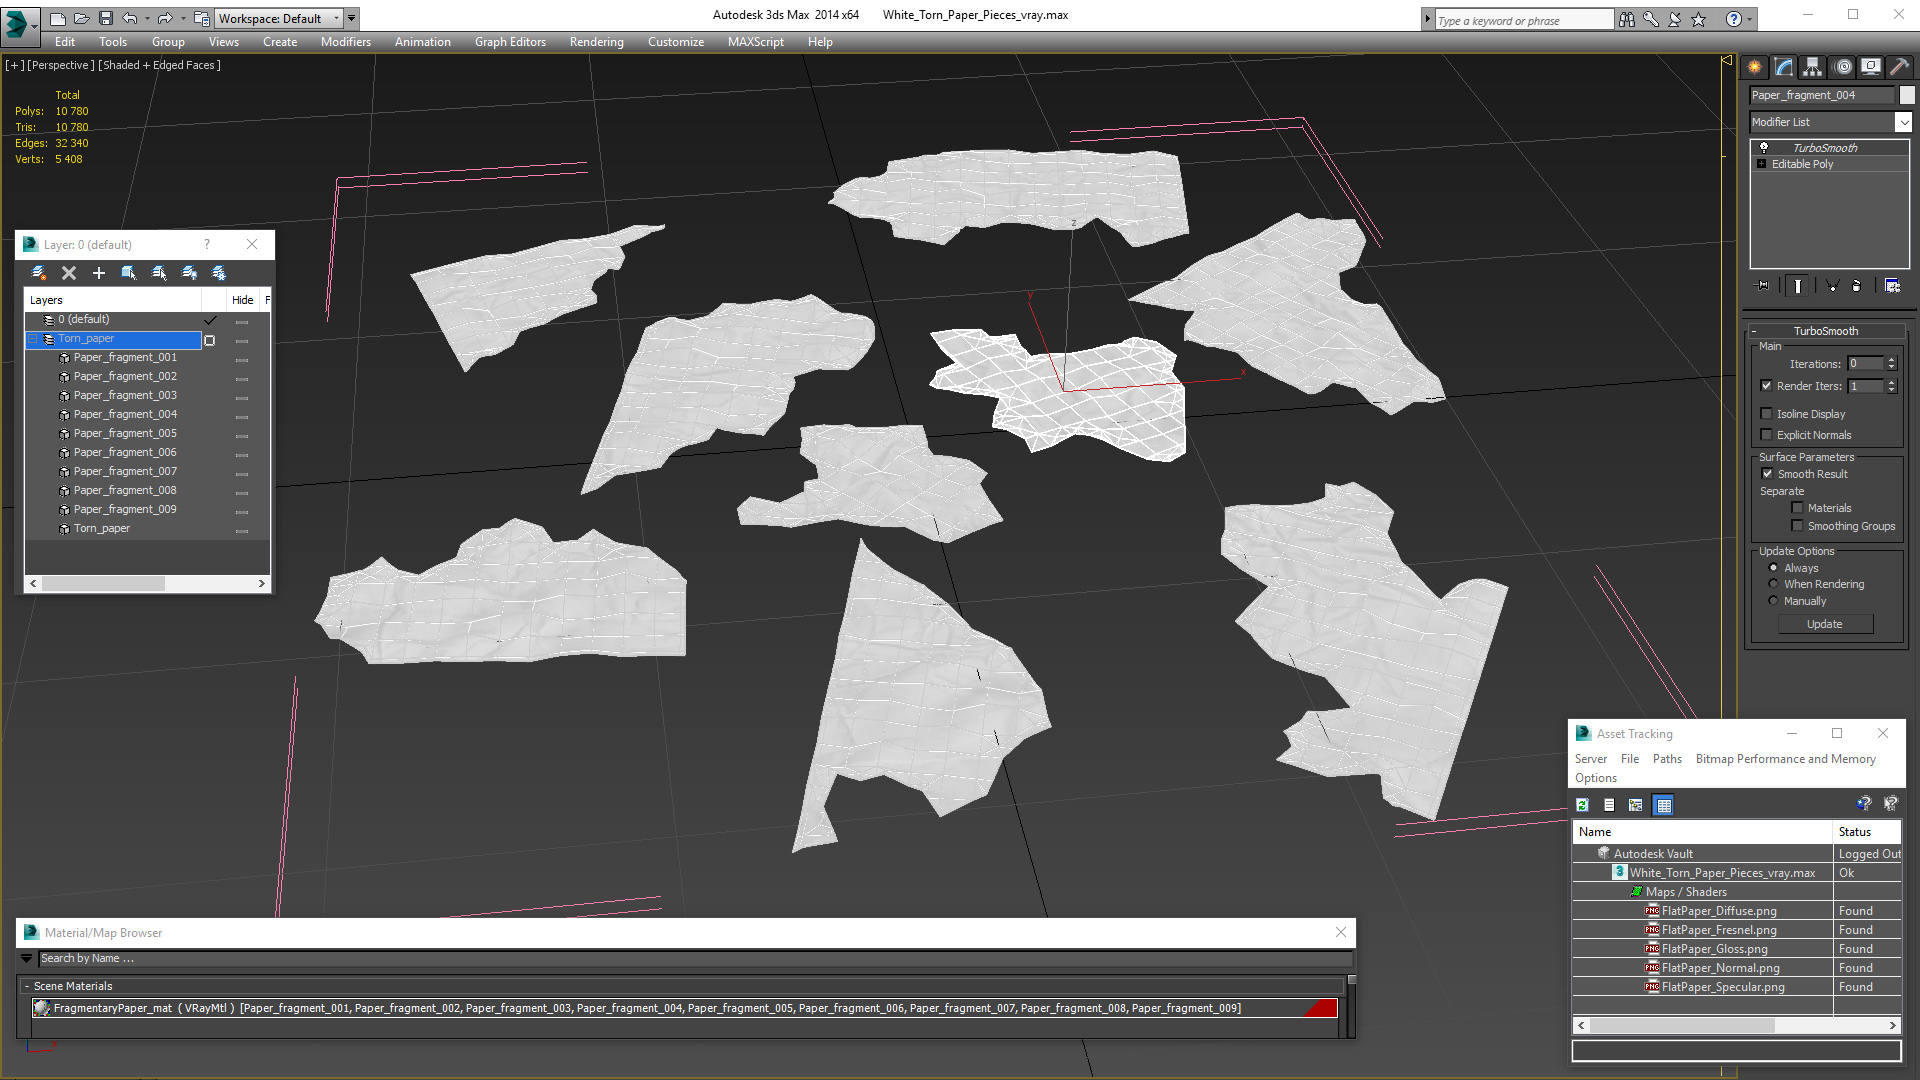This screenshot has height=1080, width=1920.
Task: Open the Modifier List dropdown
Action: 1903,122
